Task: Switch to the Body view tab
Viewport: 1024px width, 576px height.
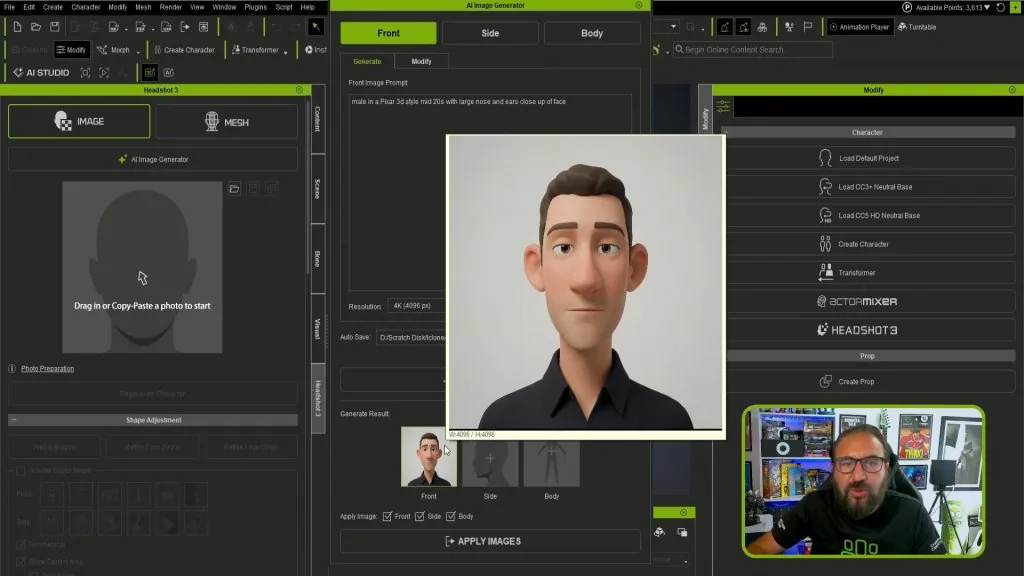Action: pos(592,33)
